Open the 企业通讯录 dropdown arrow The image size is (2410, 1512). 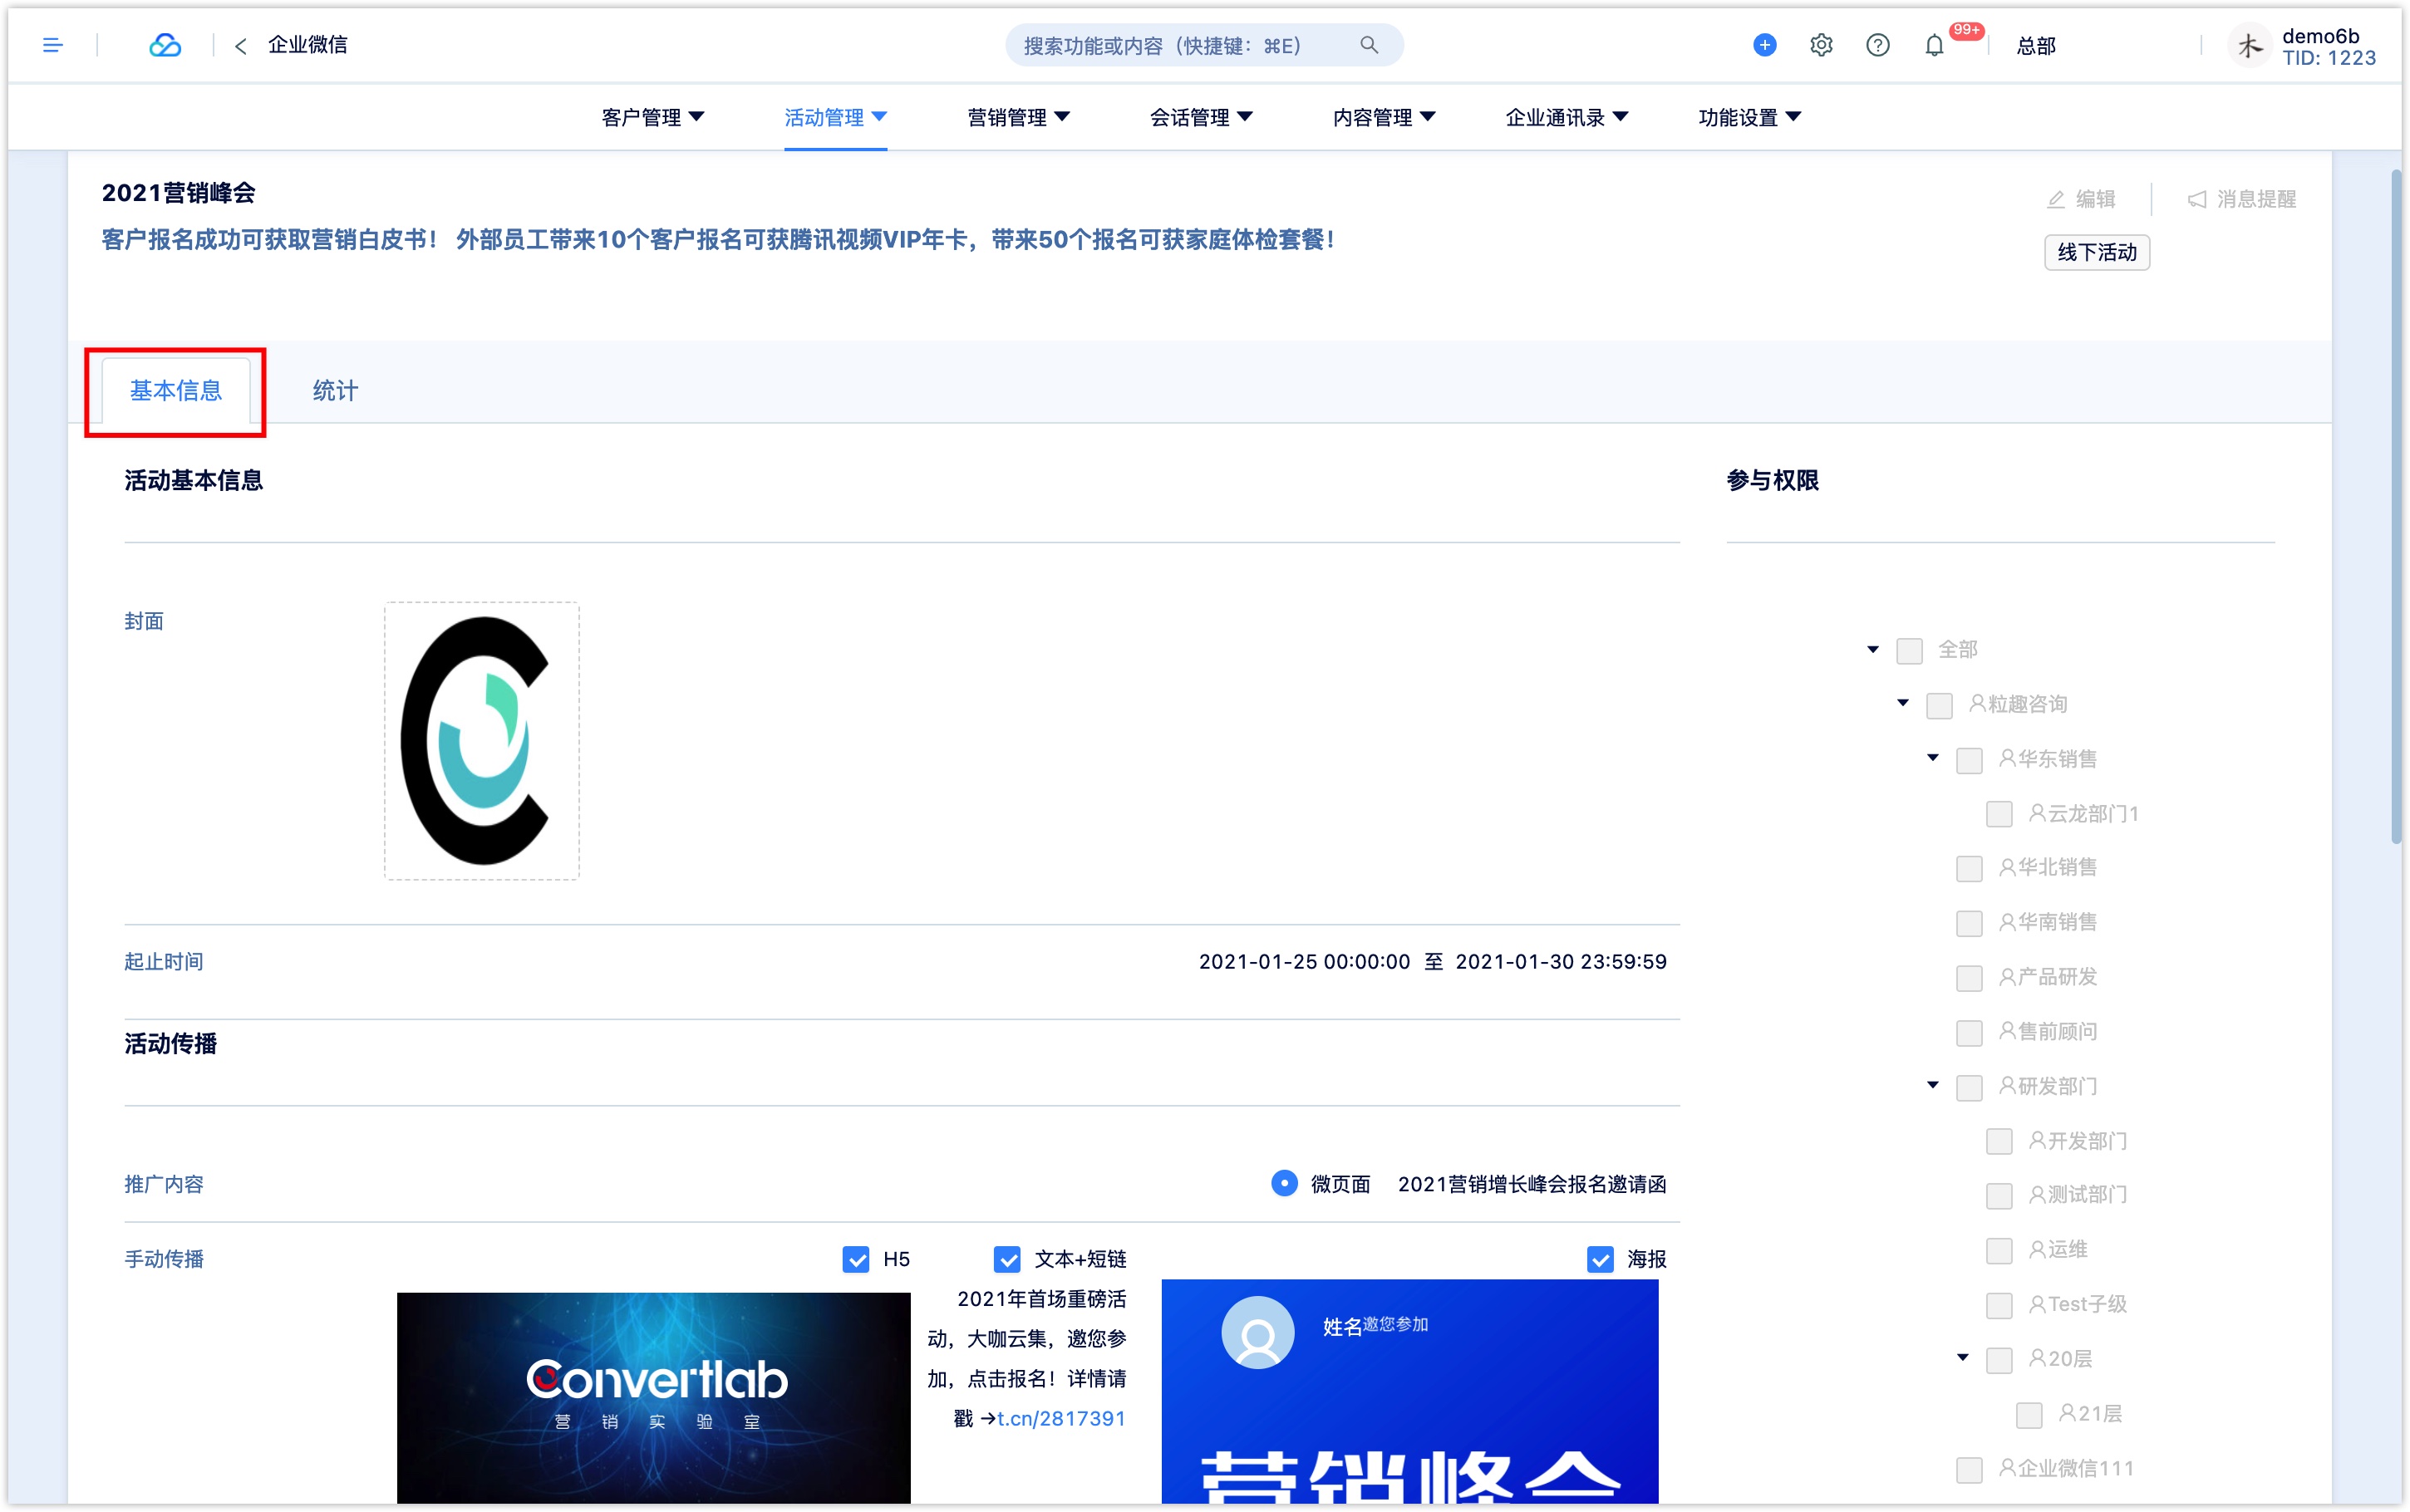pyautogui.click(x=1621, y=117)
